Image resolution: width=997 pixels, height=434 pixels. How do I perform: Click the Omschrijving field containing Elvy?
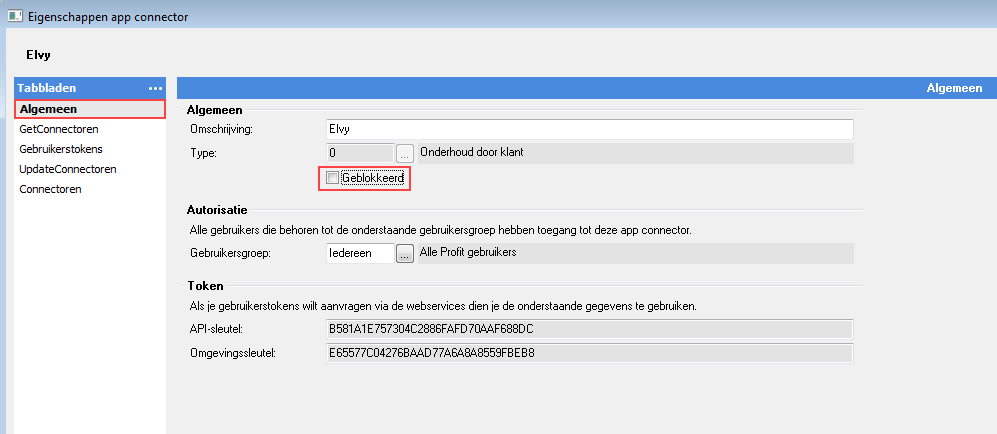click(589, 129)
